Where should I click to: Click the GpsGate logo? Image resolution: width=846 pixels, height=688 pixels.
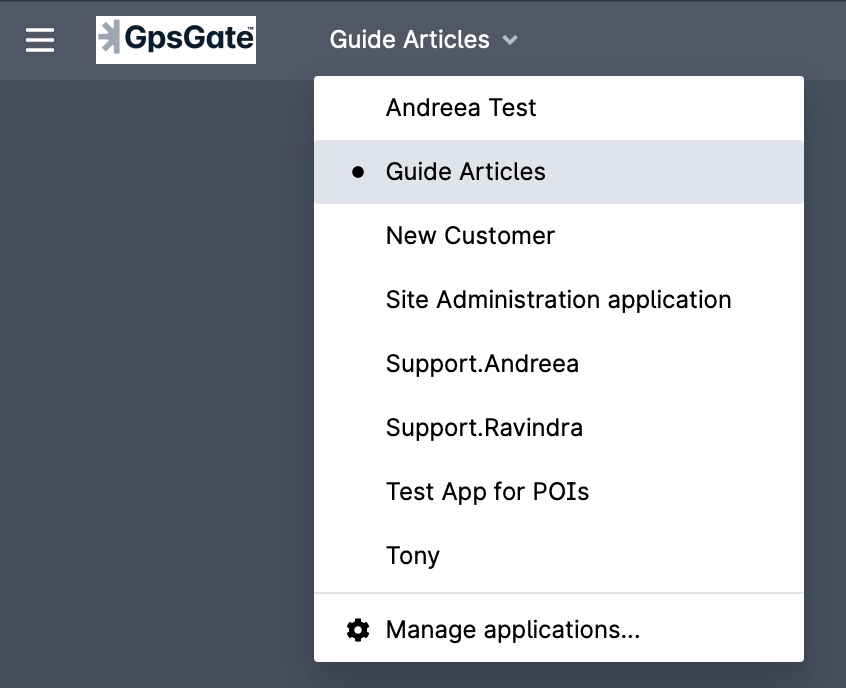(176, 40)
